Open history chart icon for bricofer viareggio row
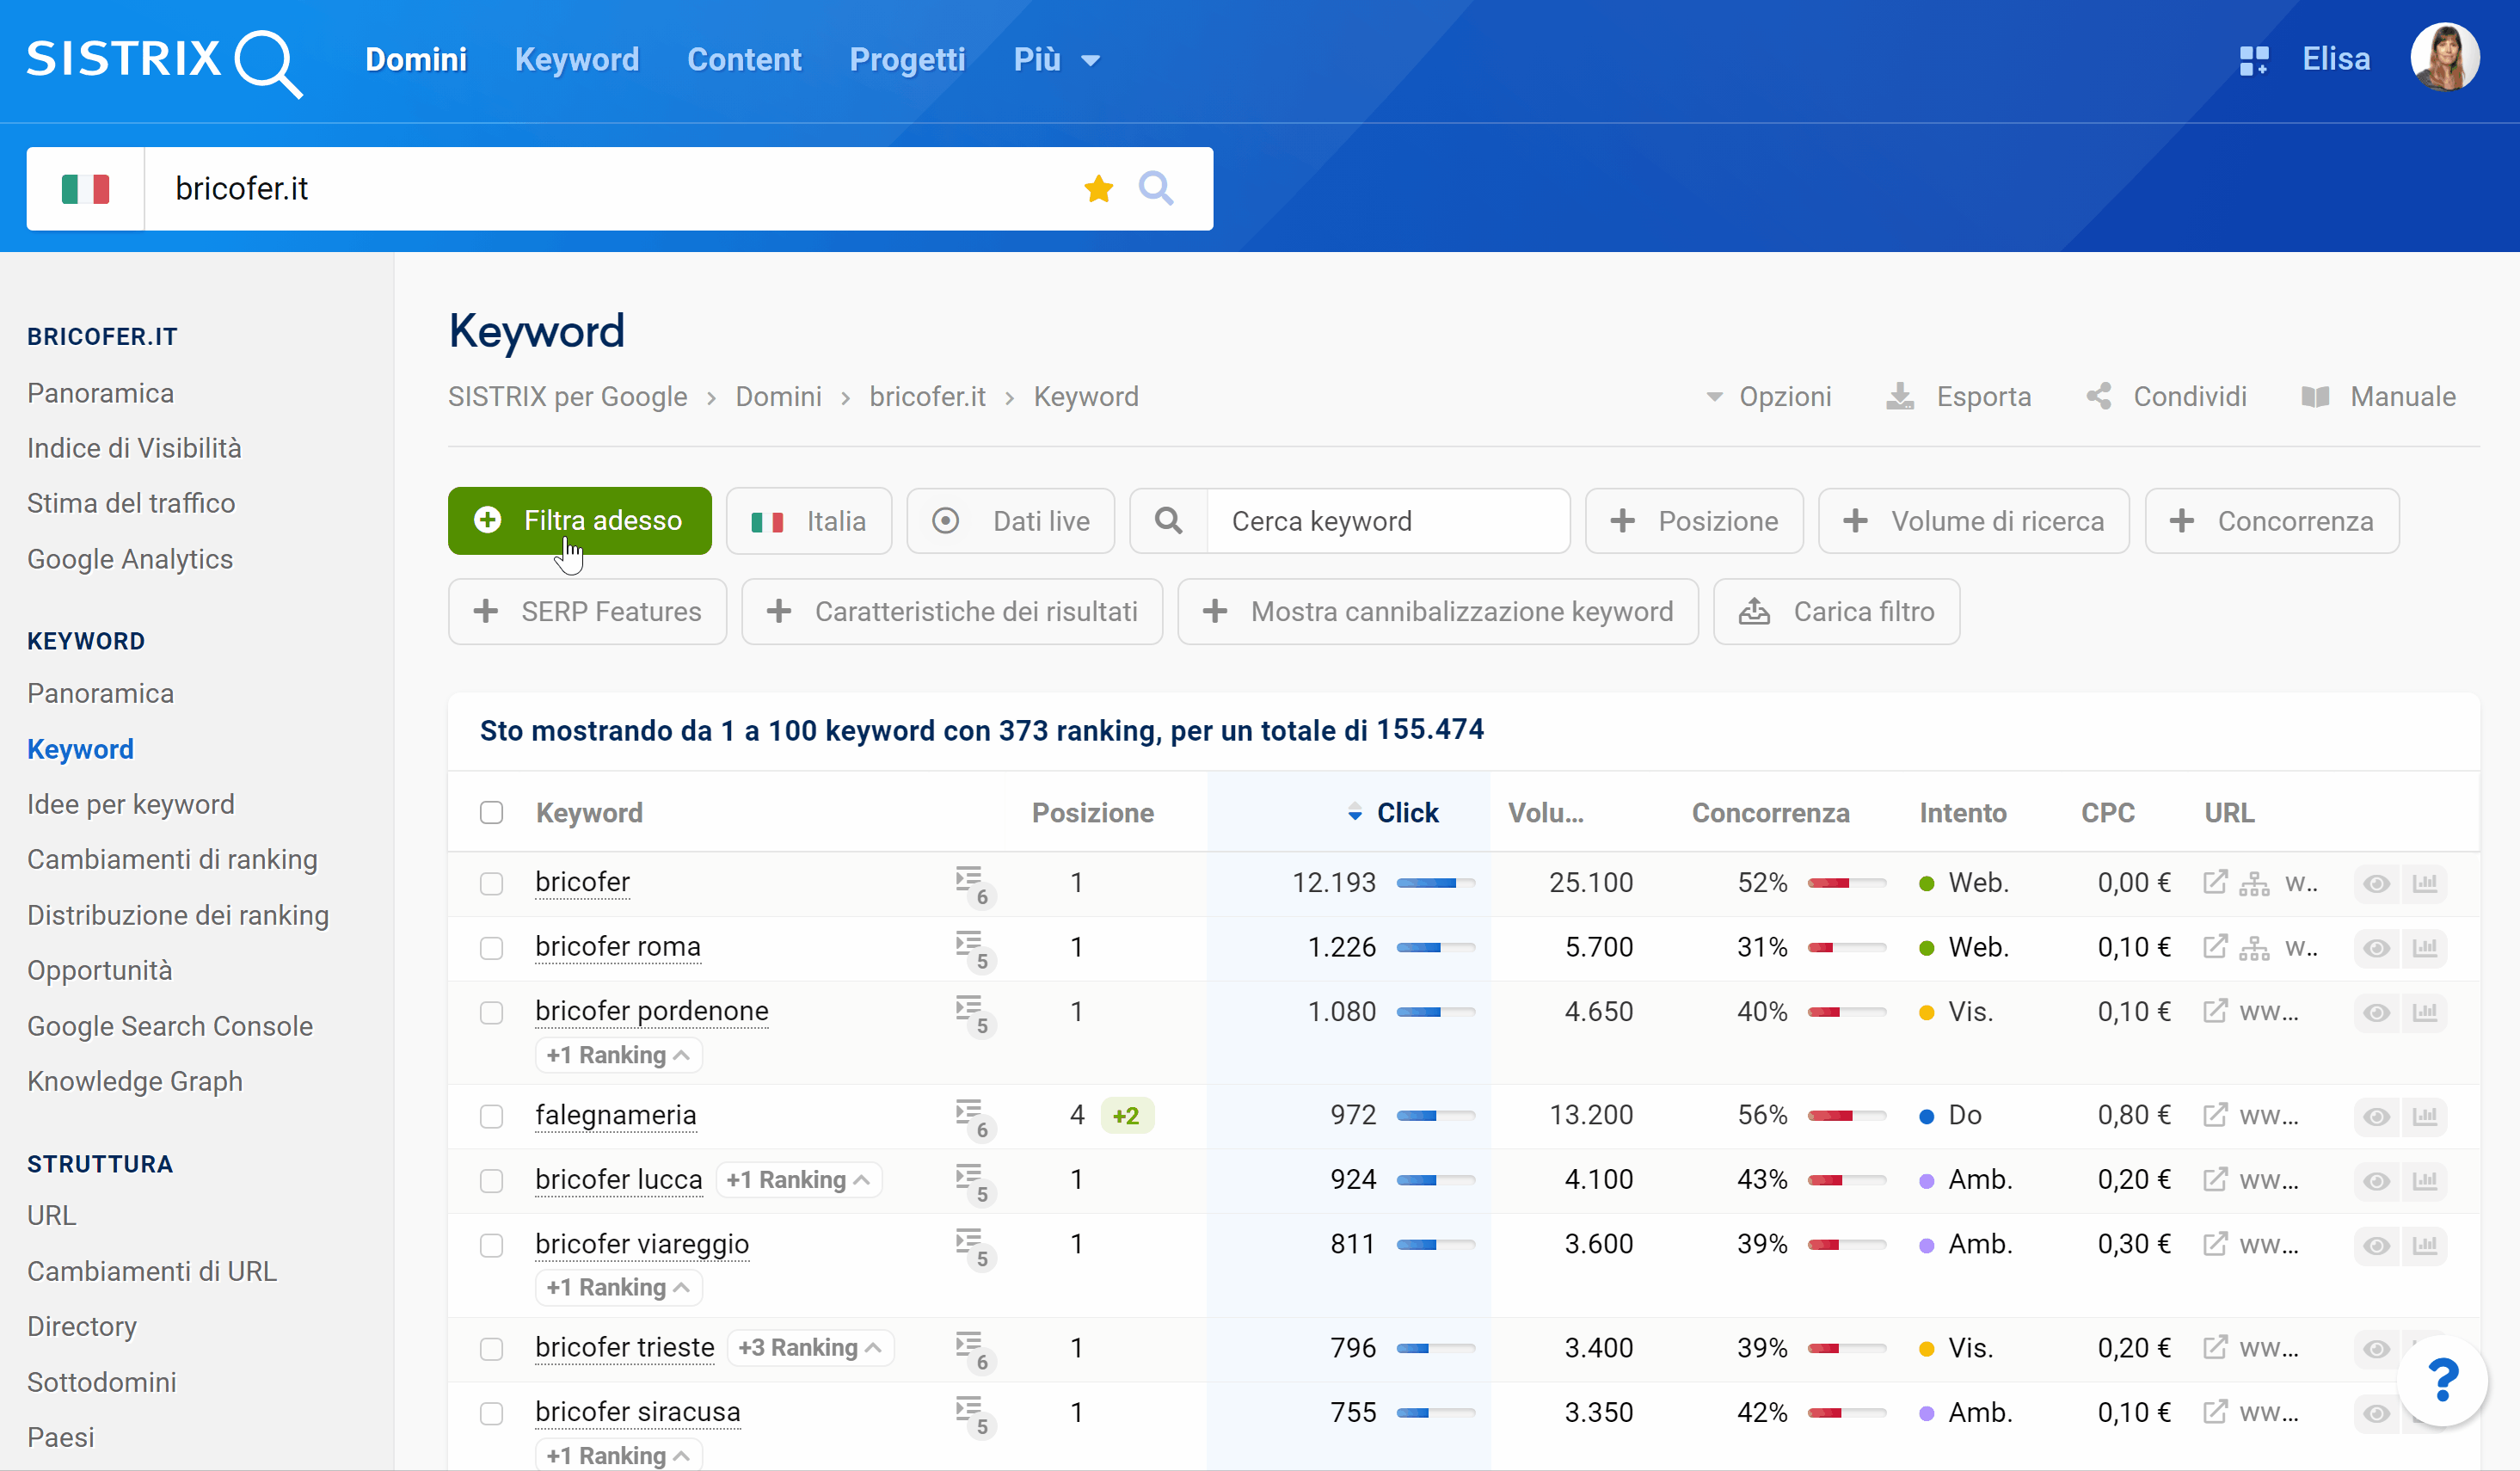This screenshot has height=1471, width=2520. coord(2424,1245)
